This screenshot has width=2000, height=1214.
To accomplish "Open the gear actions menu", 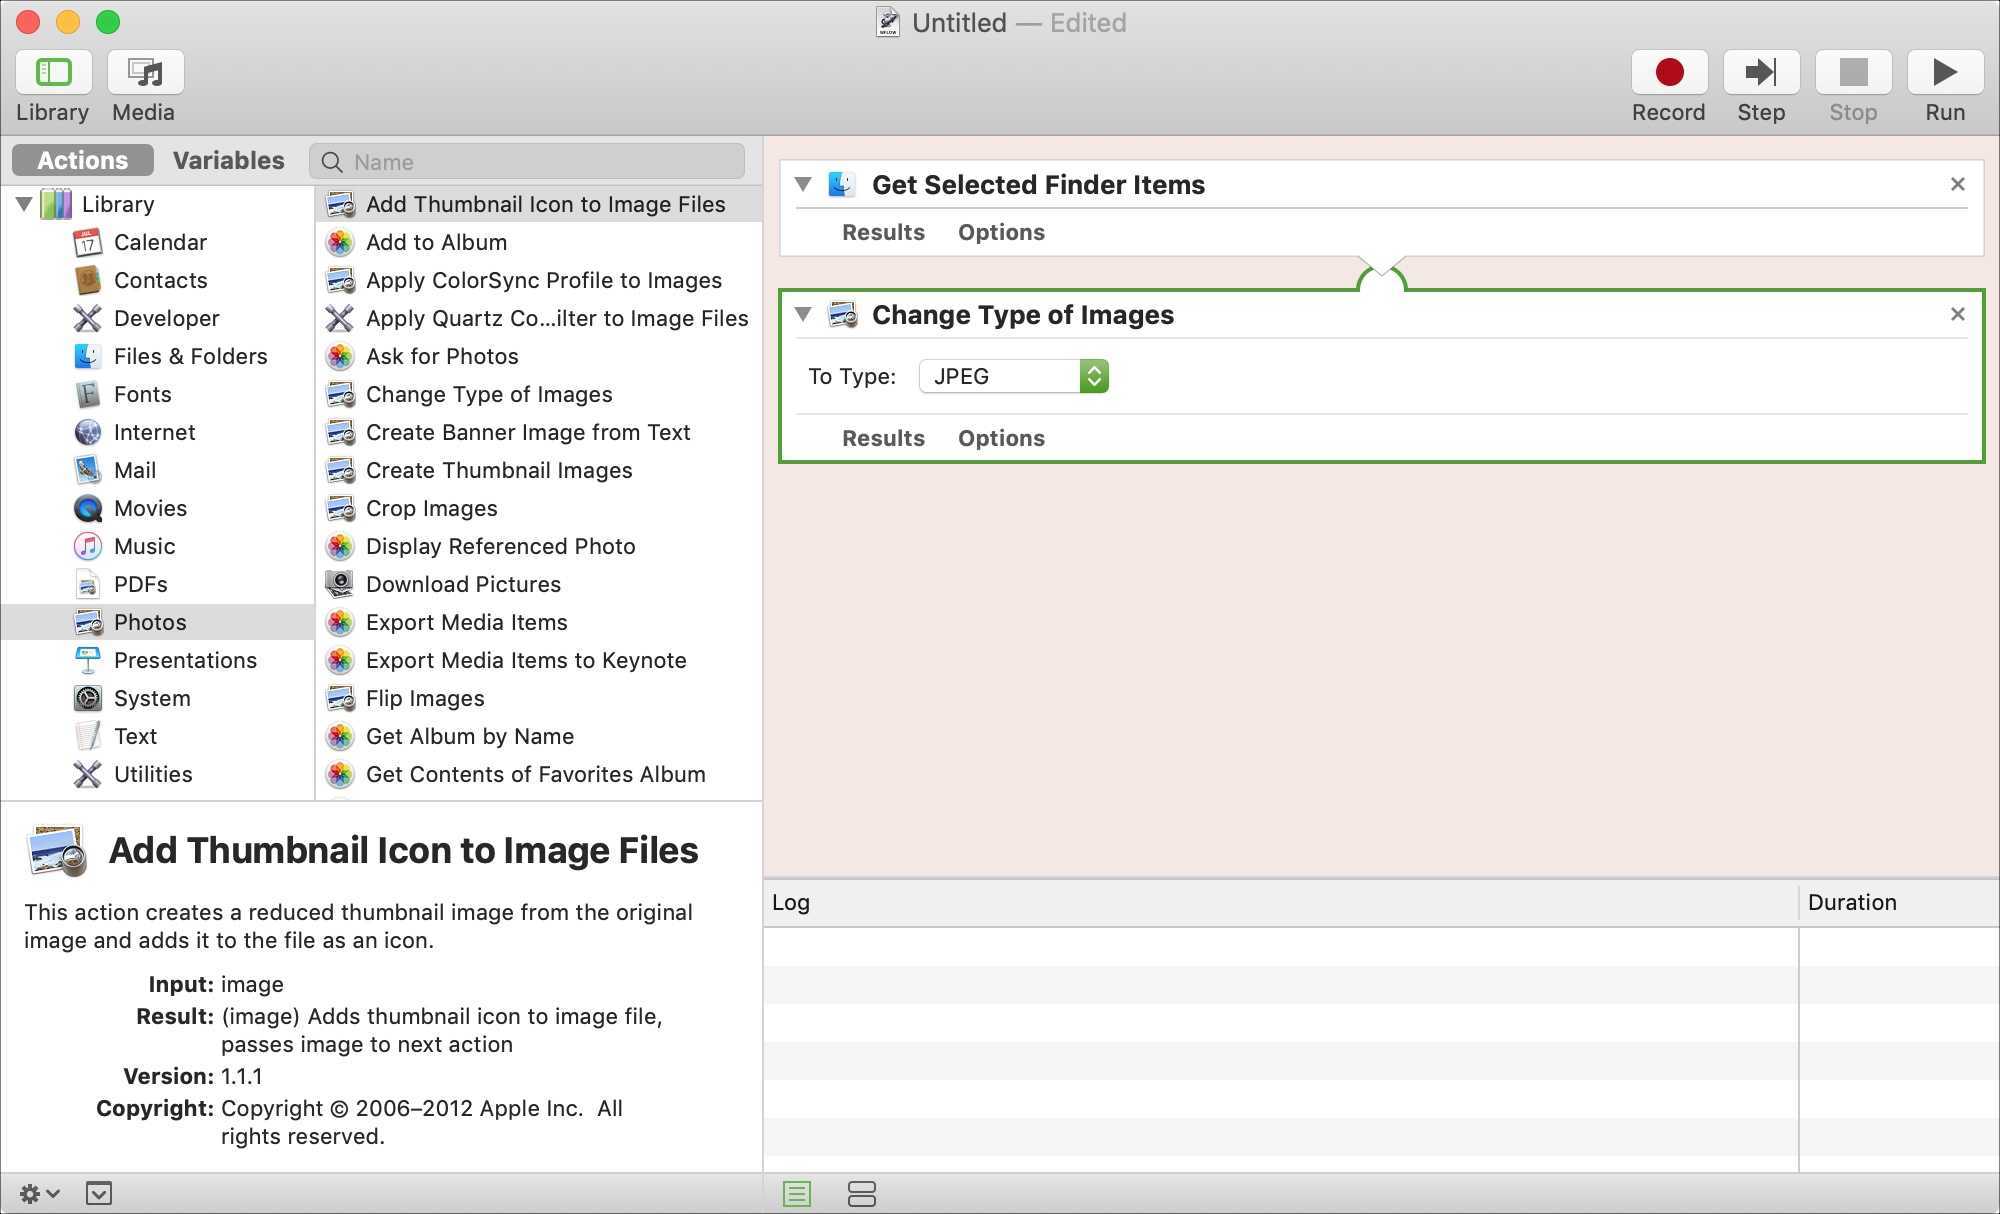I will 39,1193.
